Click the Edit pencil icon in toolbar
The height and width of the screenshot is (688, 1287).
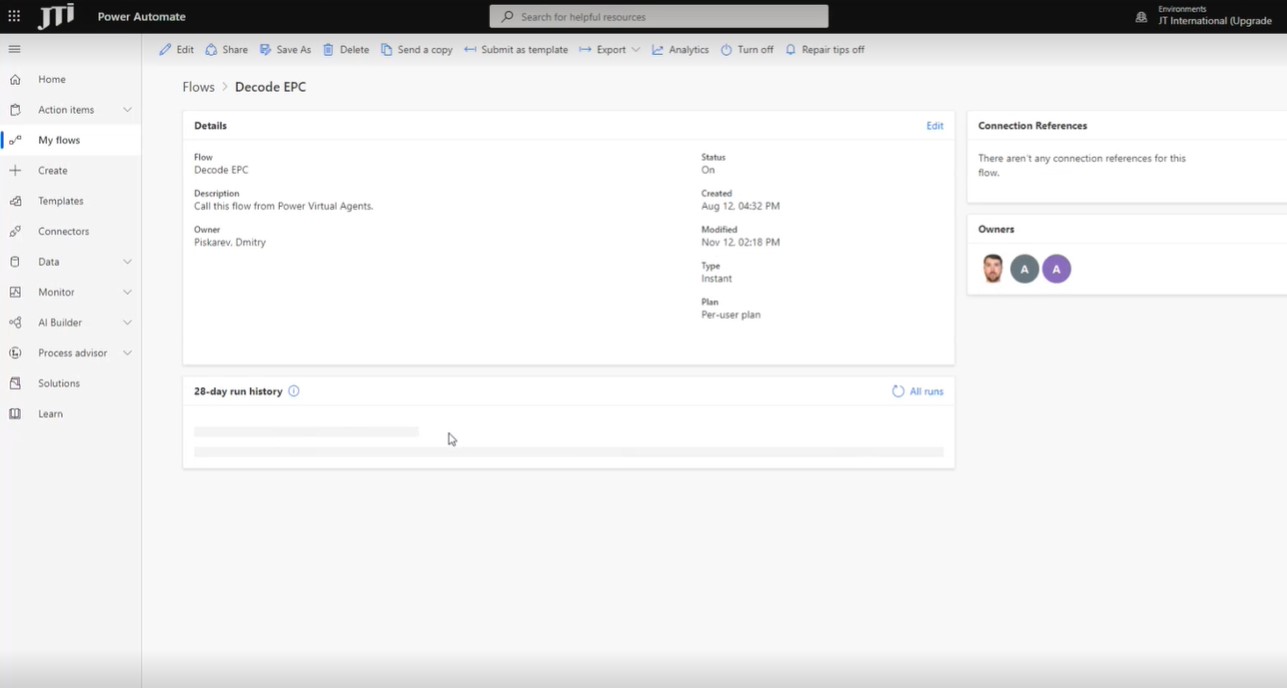point(165,49)
